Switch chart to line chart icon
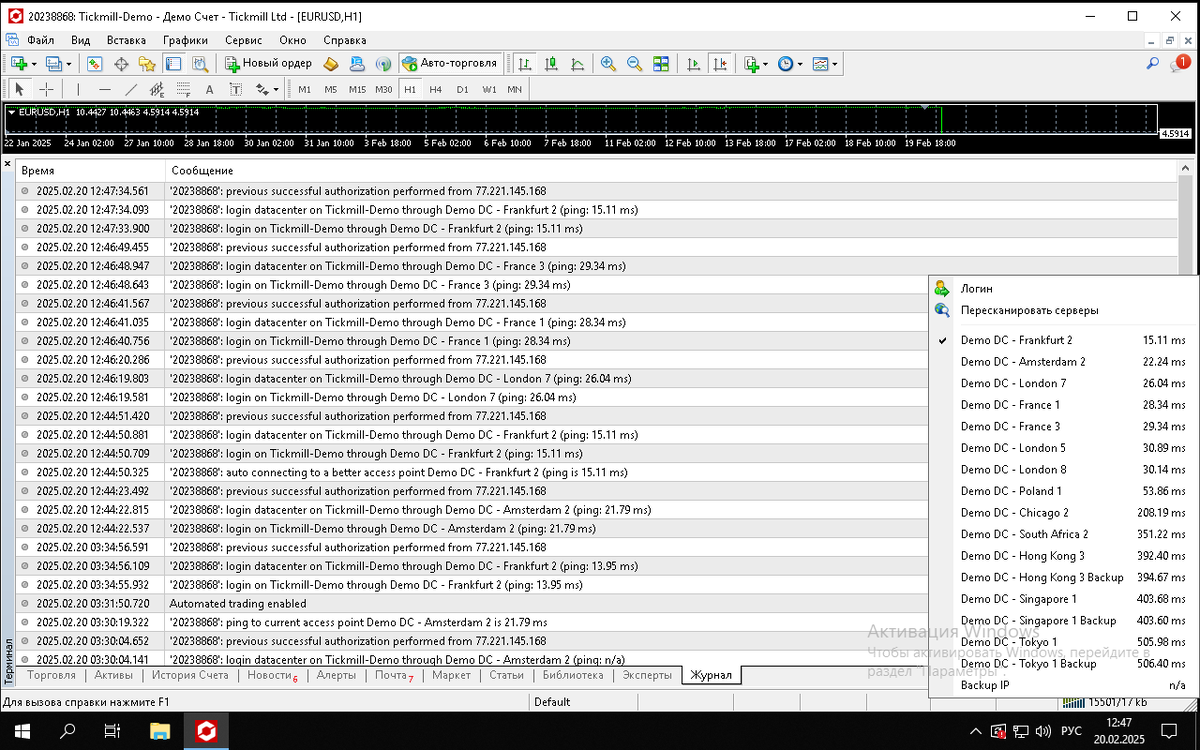This screenshot has width=1200, height=750. (x=577, y=63)
